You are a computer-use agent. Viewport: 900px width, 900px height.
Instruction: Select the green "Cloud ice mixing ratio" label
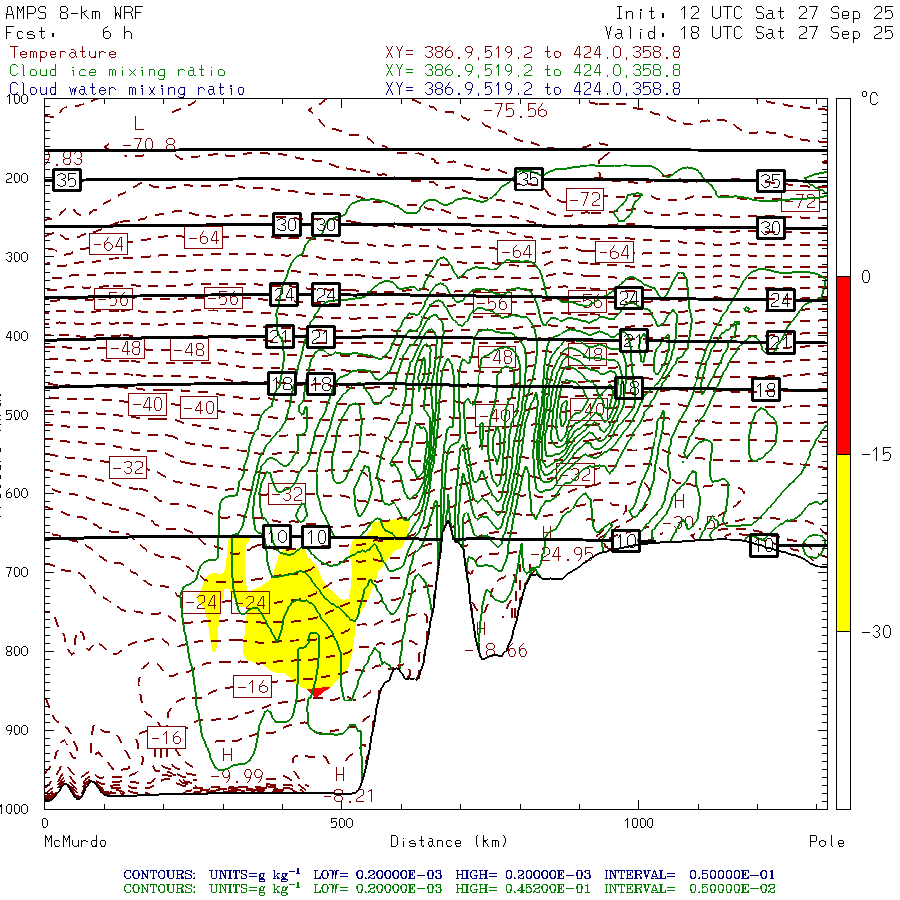click(x=118, y=71)
